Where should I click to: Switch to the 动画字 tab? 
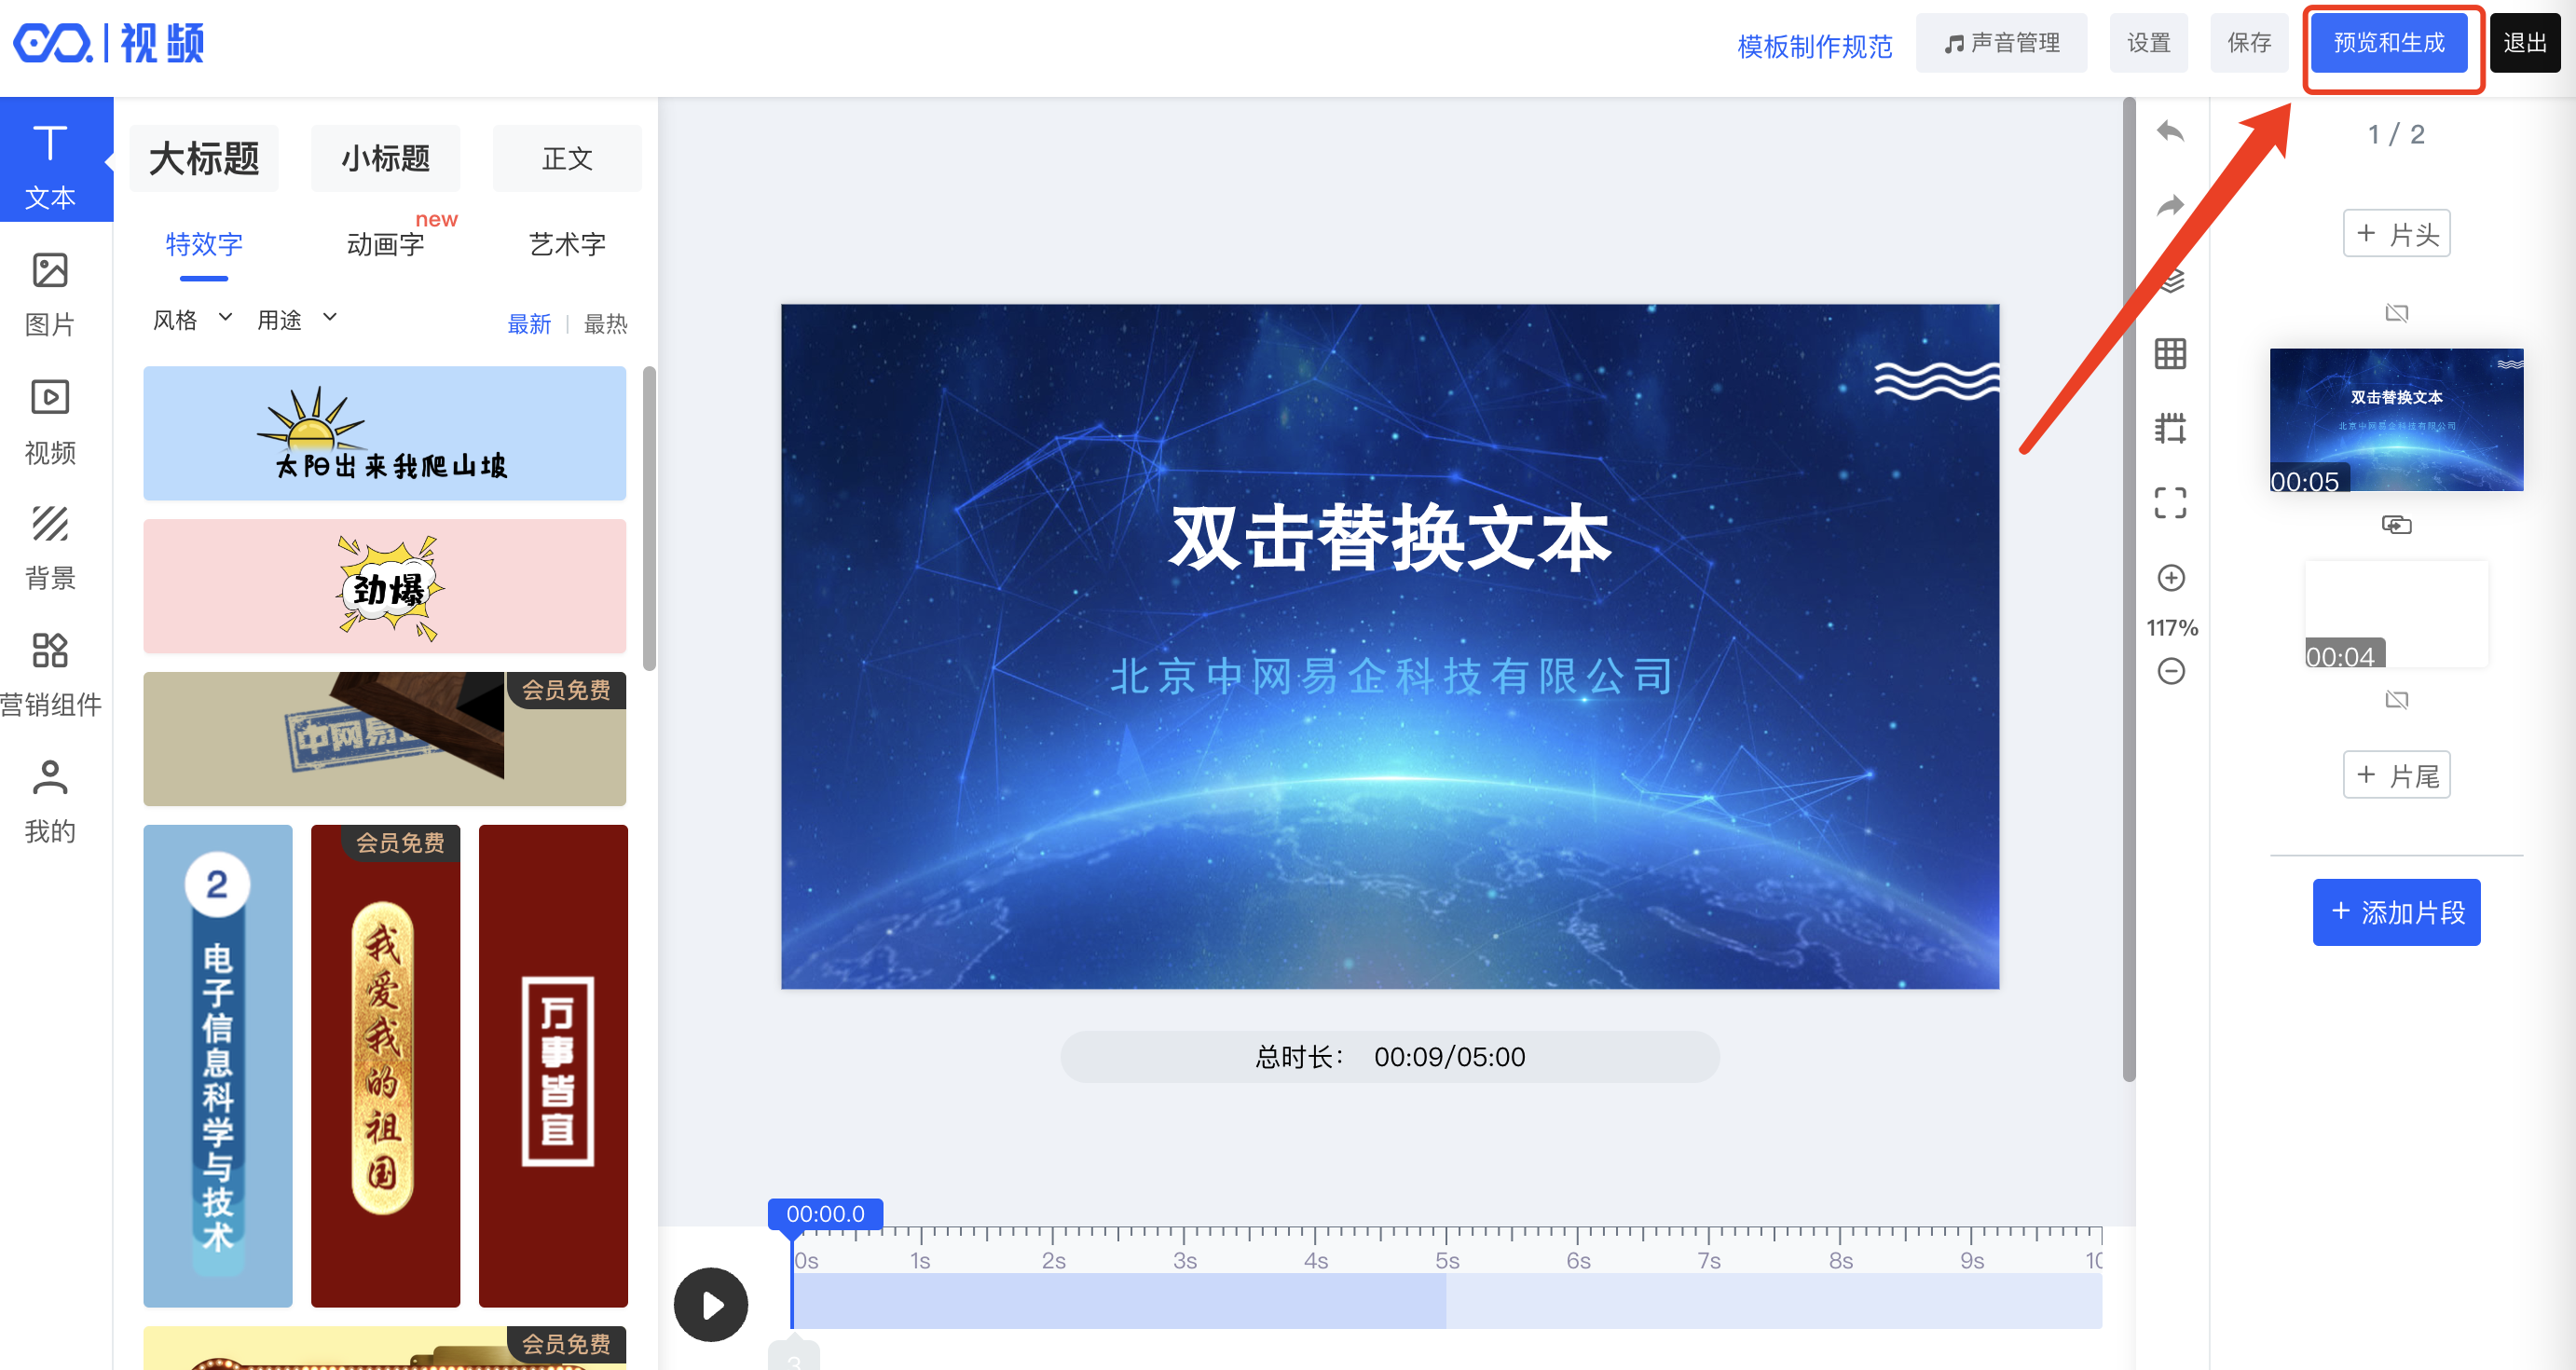[386, 245]
